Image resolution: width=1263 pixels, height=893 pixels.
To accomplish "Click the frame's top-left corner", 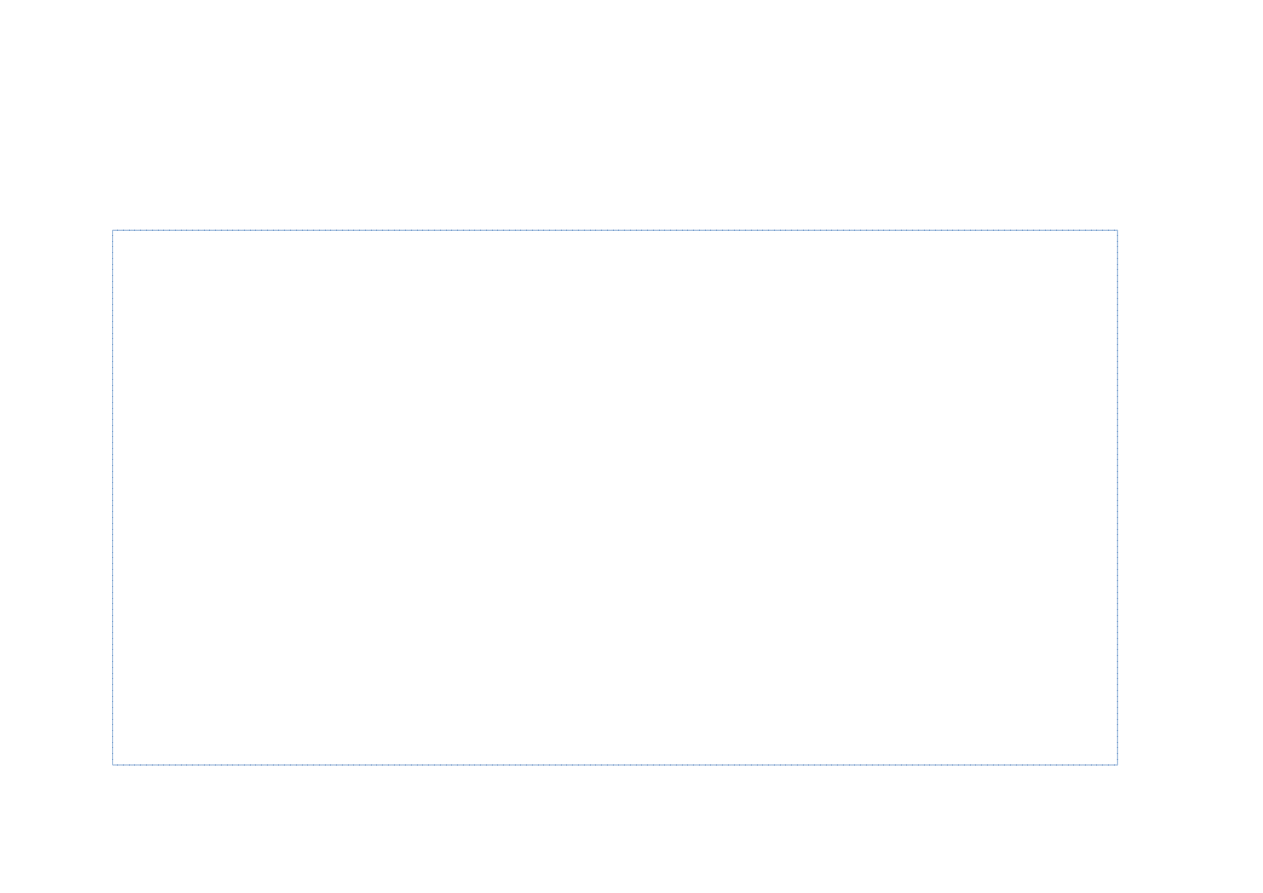I will (113, 231).
